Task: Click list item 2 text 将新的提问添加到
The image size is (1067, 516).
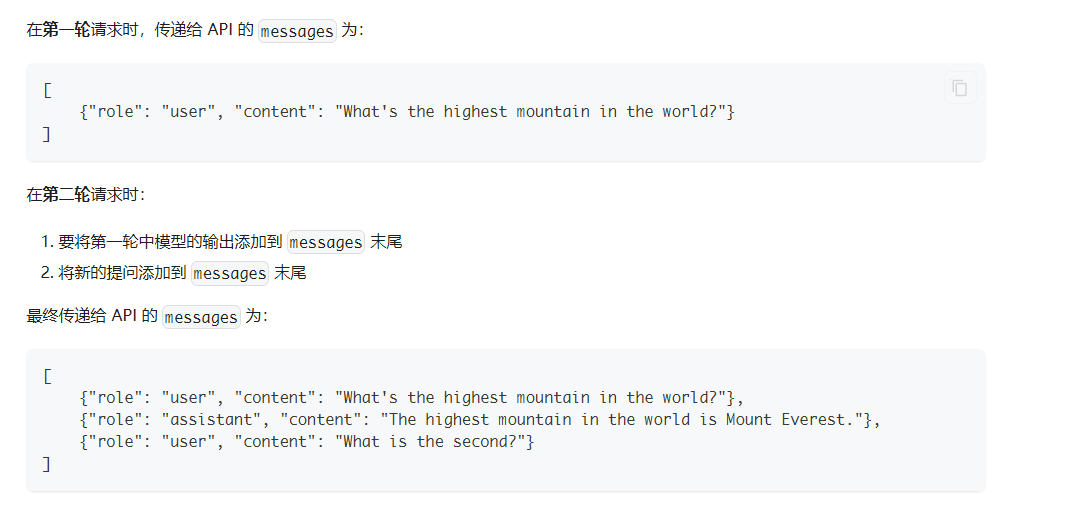Action: click(x=122, y=273)
